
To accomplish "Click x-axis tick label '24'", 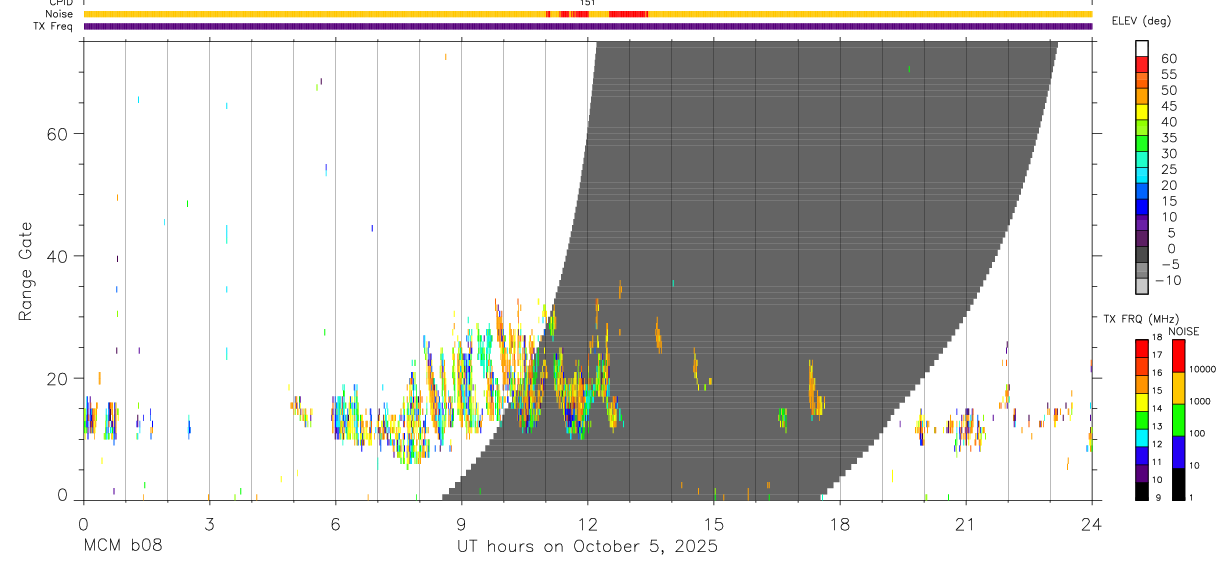I will [x=1092, y=523].
